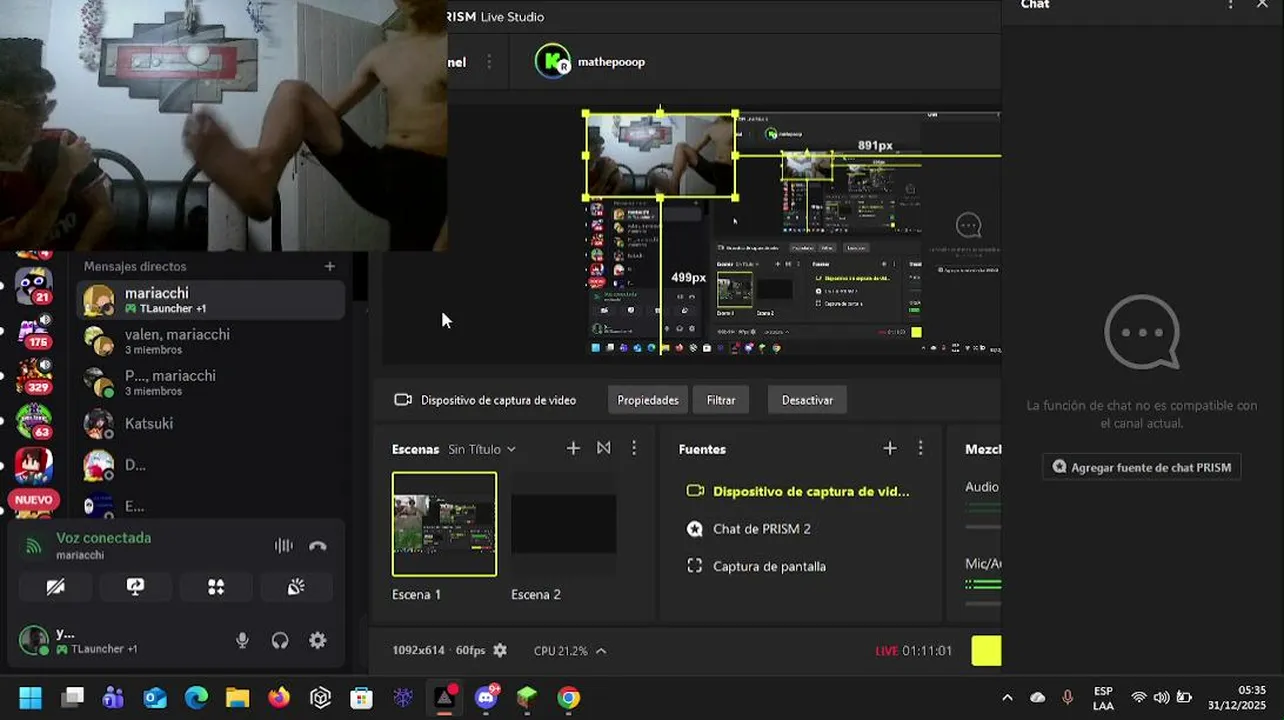This screenshot has height=720, width=1284.
Task: Switch to PRISM Live Studio taskbar icon
Action: pyautogui.click(x=444, y=698)
